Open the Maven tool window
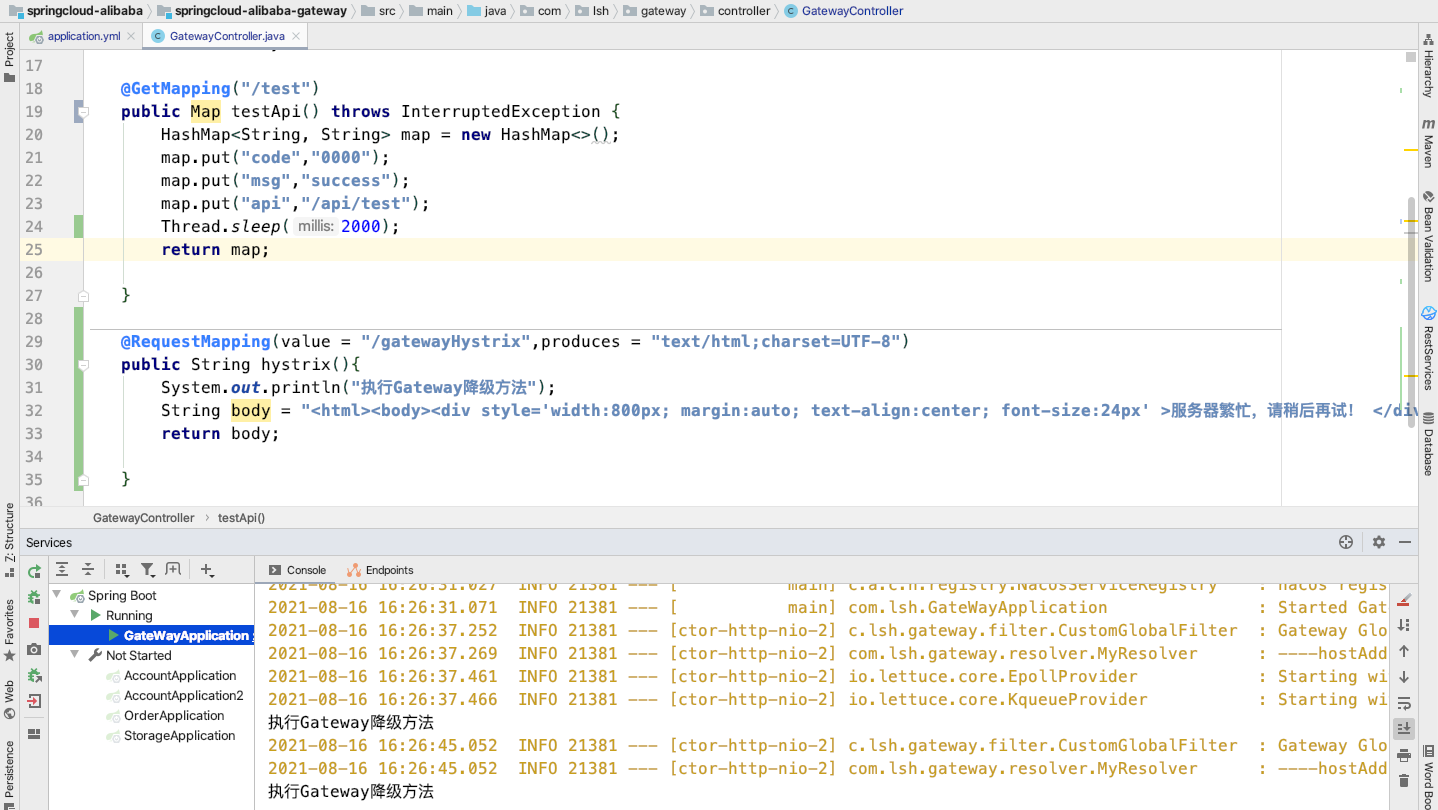The image size is (1438, 810). 1427,137
